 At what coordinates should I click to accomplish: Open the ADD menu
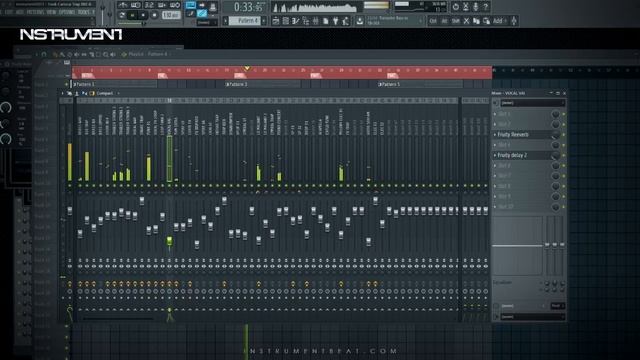[19, 12]
